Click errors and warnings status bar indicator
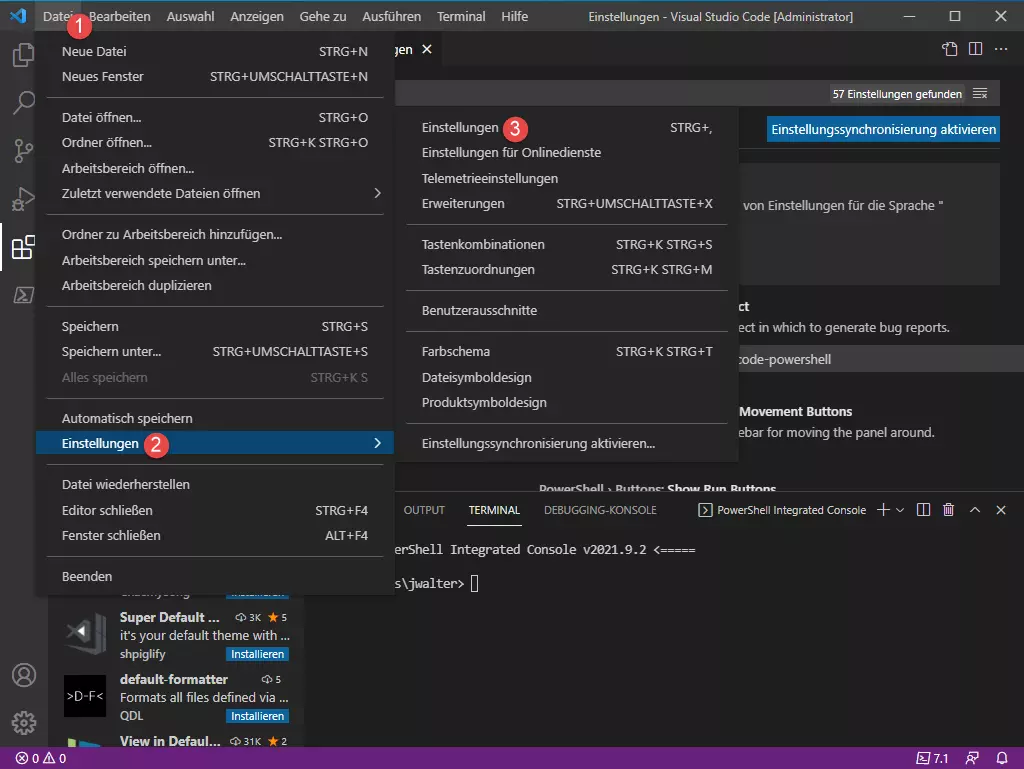Viewport: 1024px width, 769px height. click(41, 758)
